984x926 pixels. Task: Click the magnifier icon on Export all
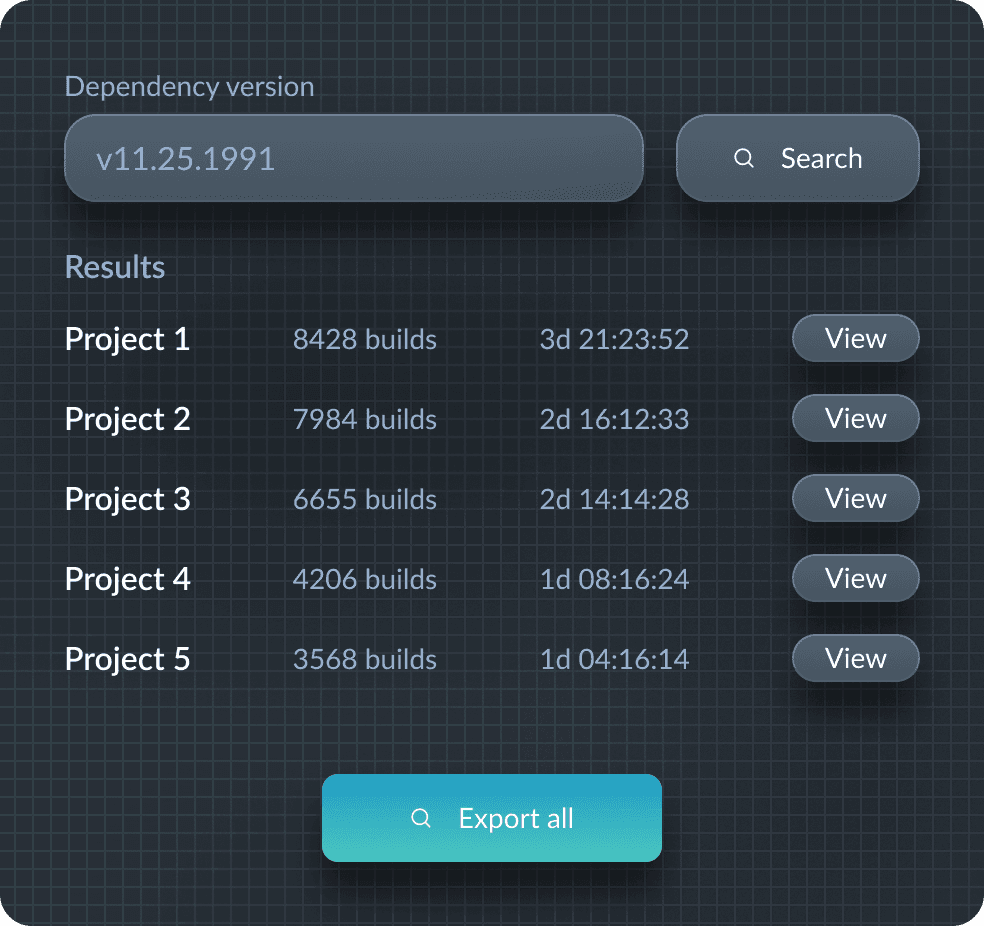tap(421, 818)
